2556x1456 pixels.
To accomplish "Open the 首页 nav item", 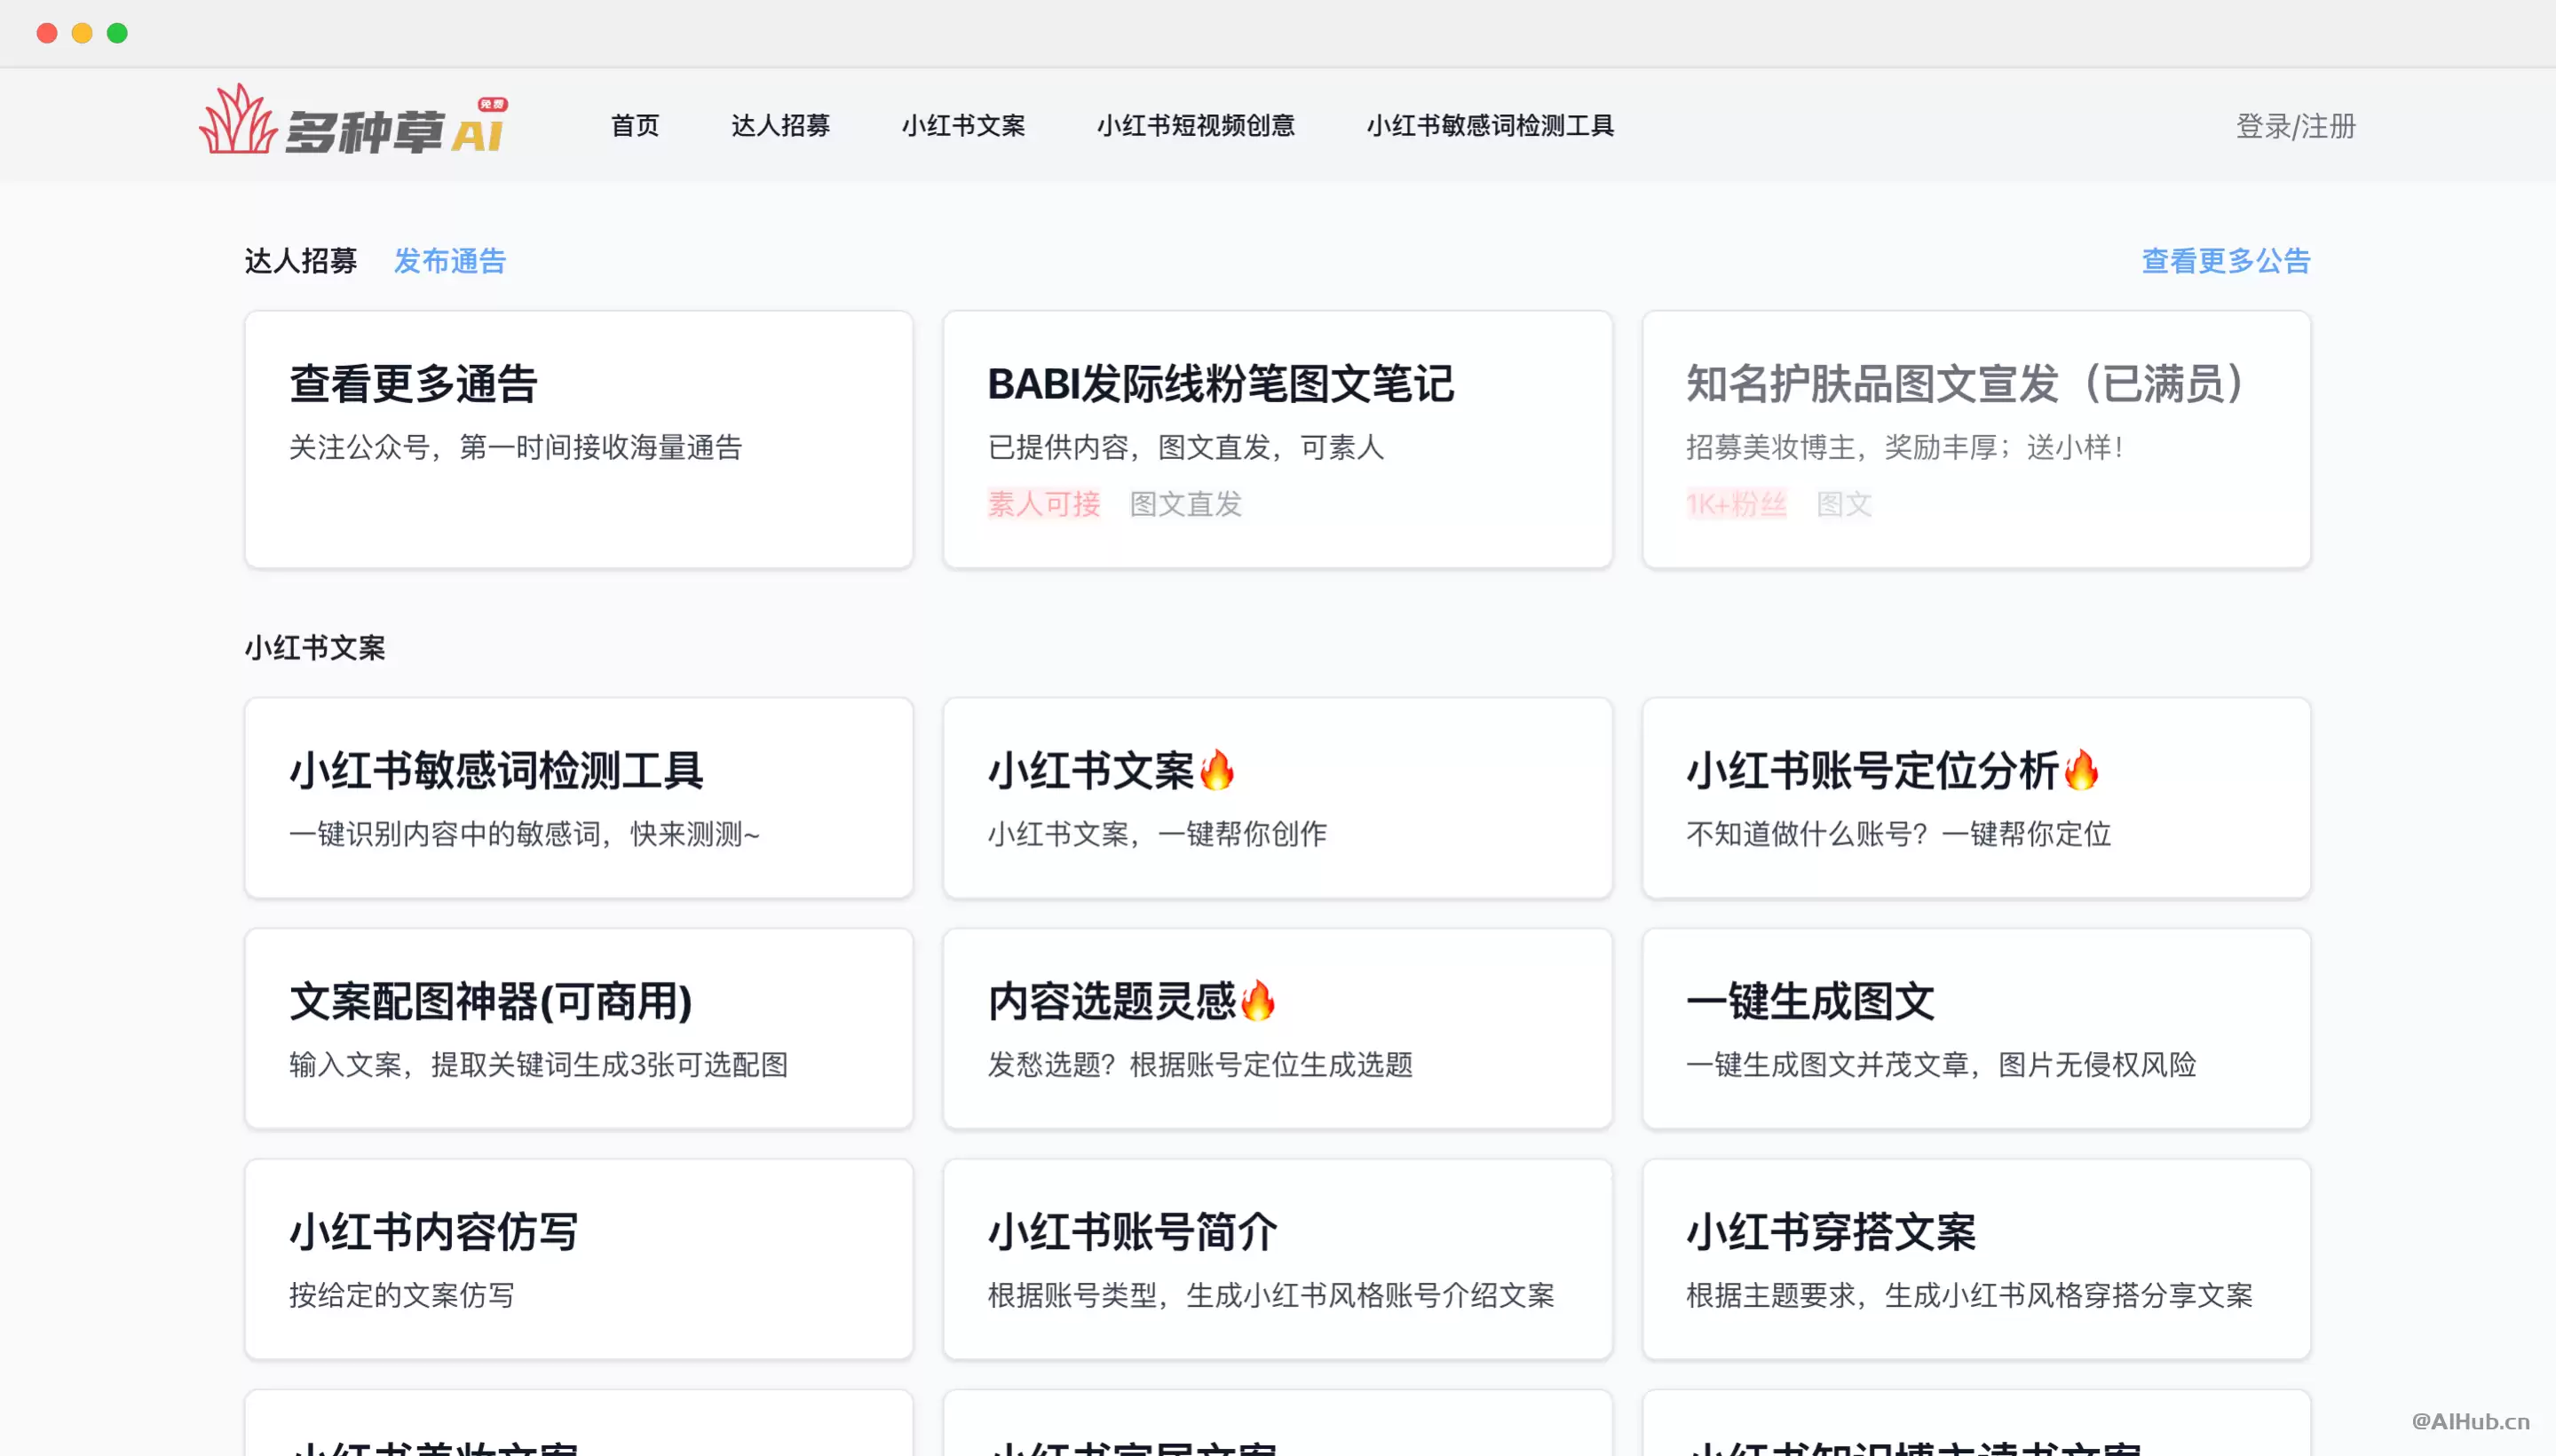I will [635, 126].
